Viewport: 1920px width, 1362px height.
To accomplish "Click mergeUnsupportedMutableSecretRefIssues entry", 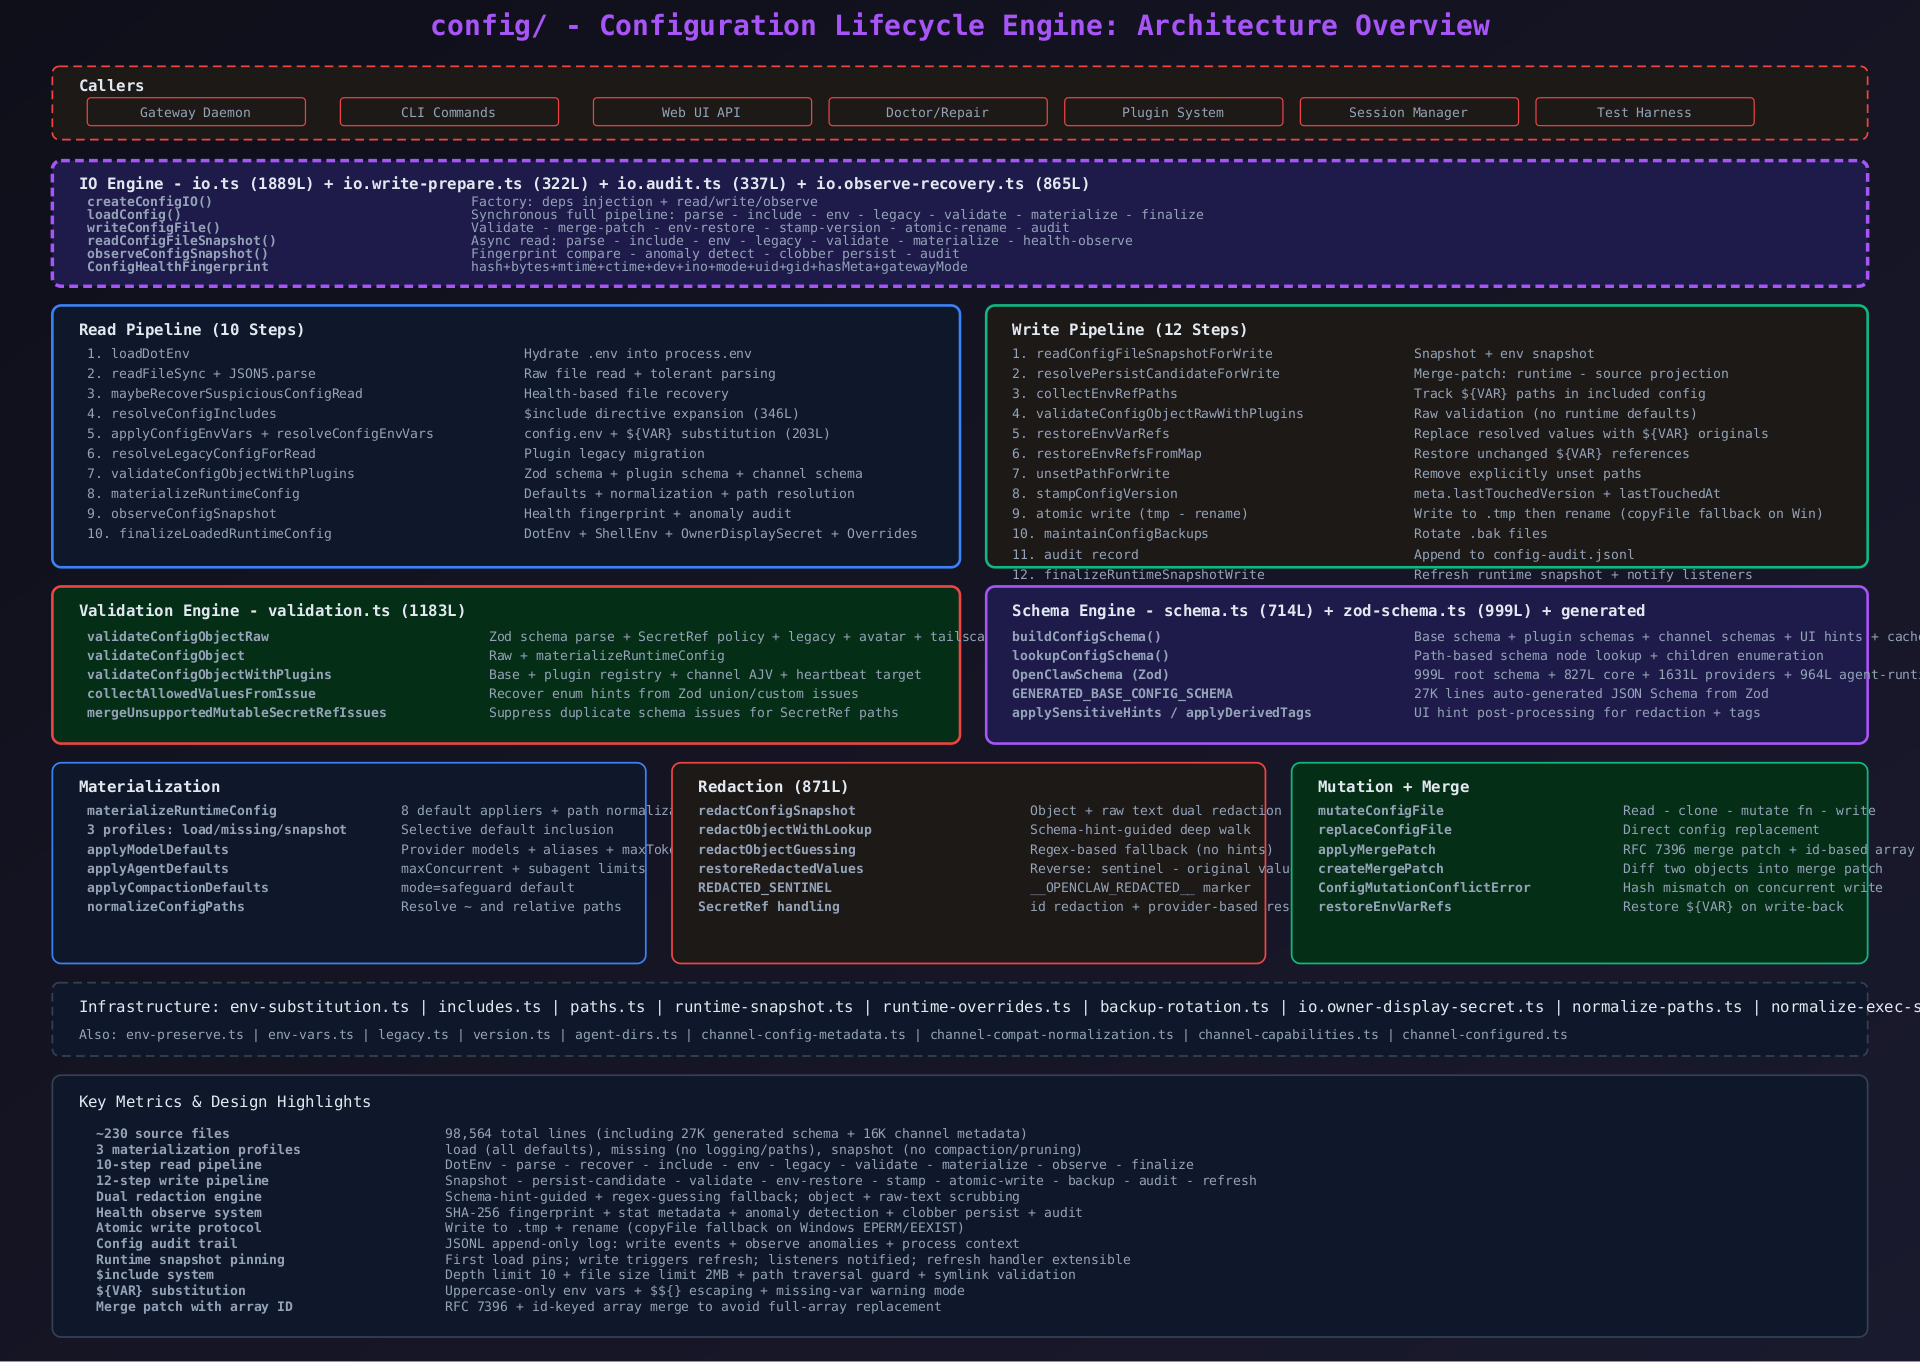I will [x=237, y=713].
